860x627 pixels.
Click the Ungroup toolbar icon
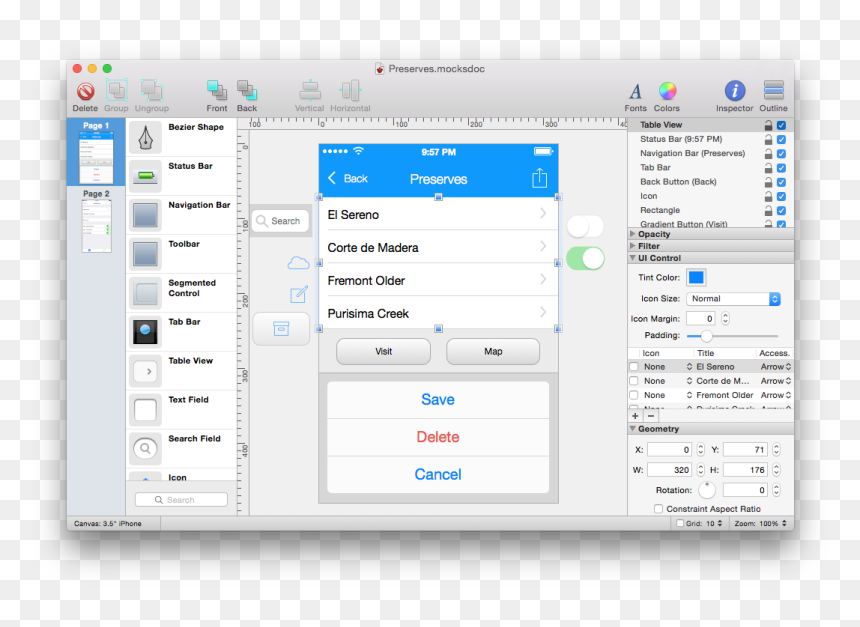(151, 91)
